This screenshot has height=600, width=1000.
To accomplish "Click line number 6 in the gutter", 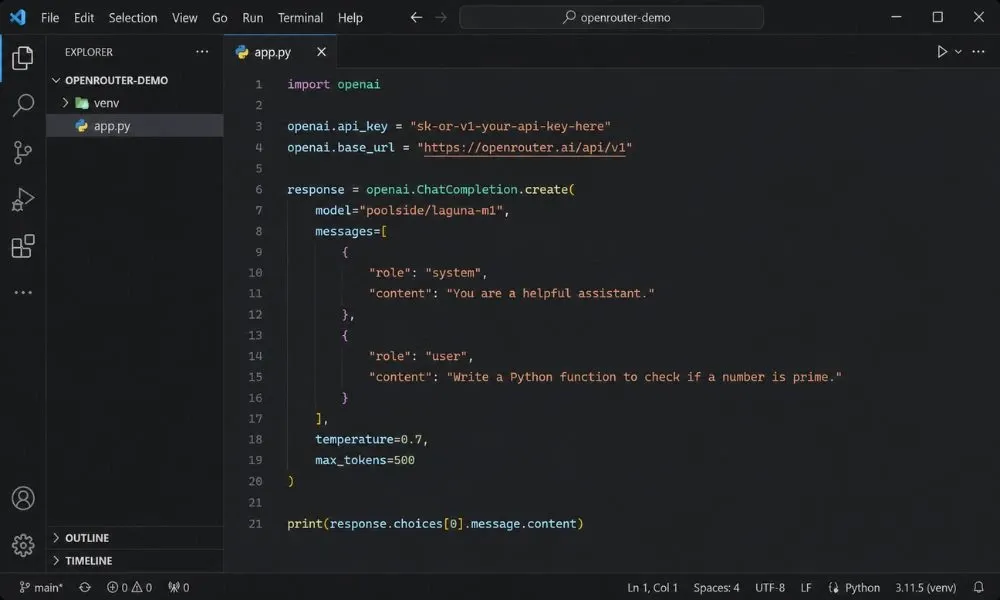I will 258,189.
